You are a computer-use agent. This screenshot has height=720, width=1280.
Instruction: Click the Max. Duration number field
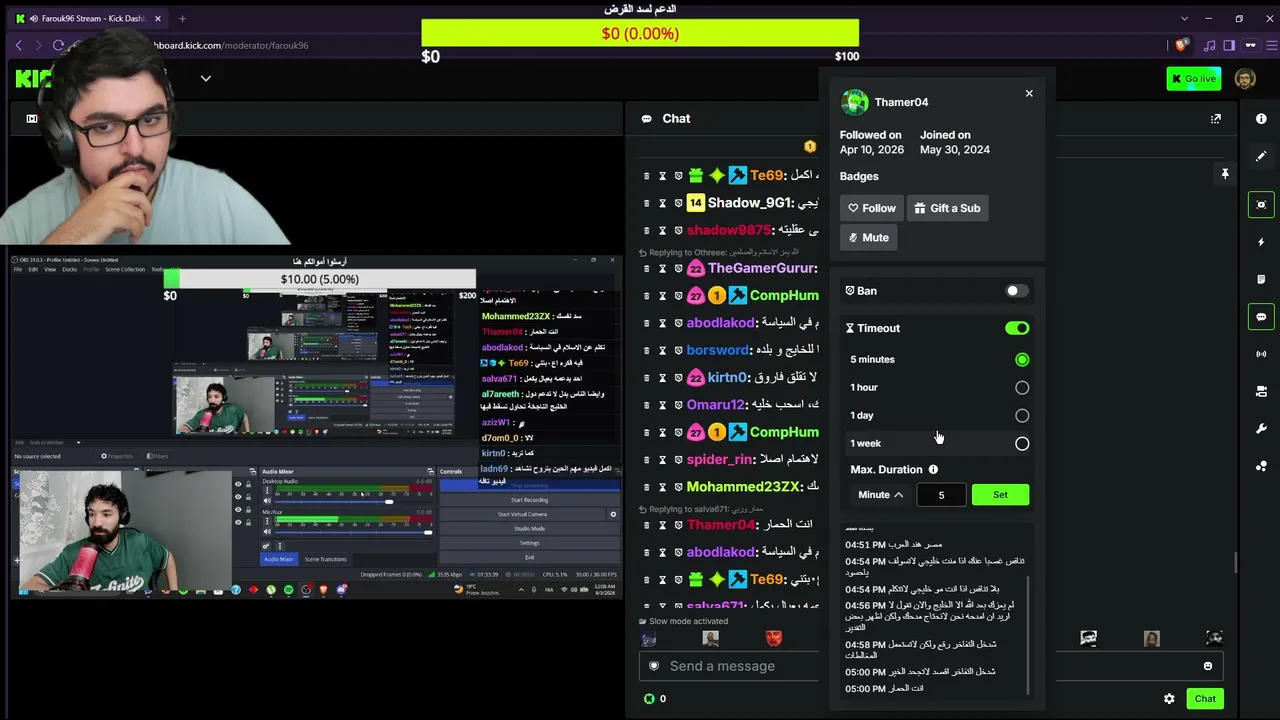click(941, 495)
